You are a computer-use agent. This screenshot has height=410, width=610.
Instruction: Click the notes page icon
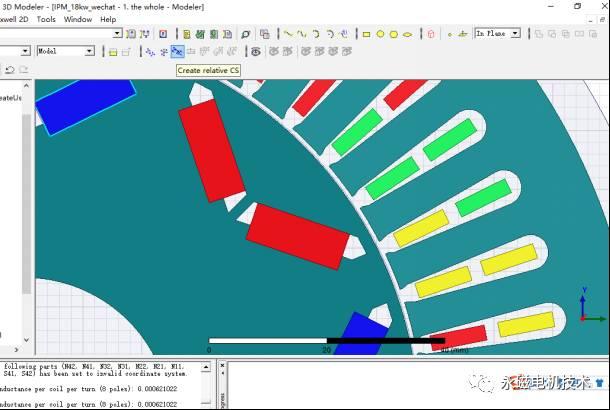pyautogui.click(x=228, y=34)
